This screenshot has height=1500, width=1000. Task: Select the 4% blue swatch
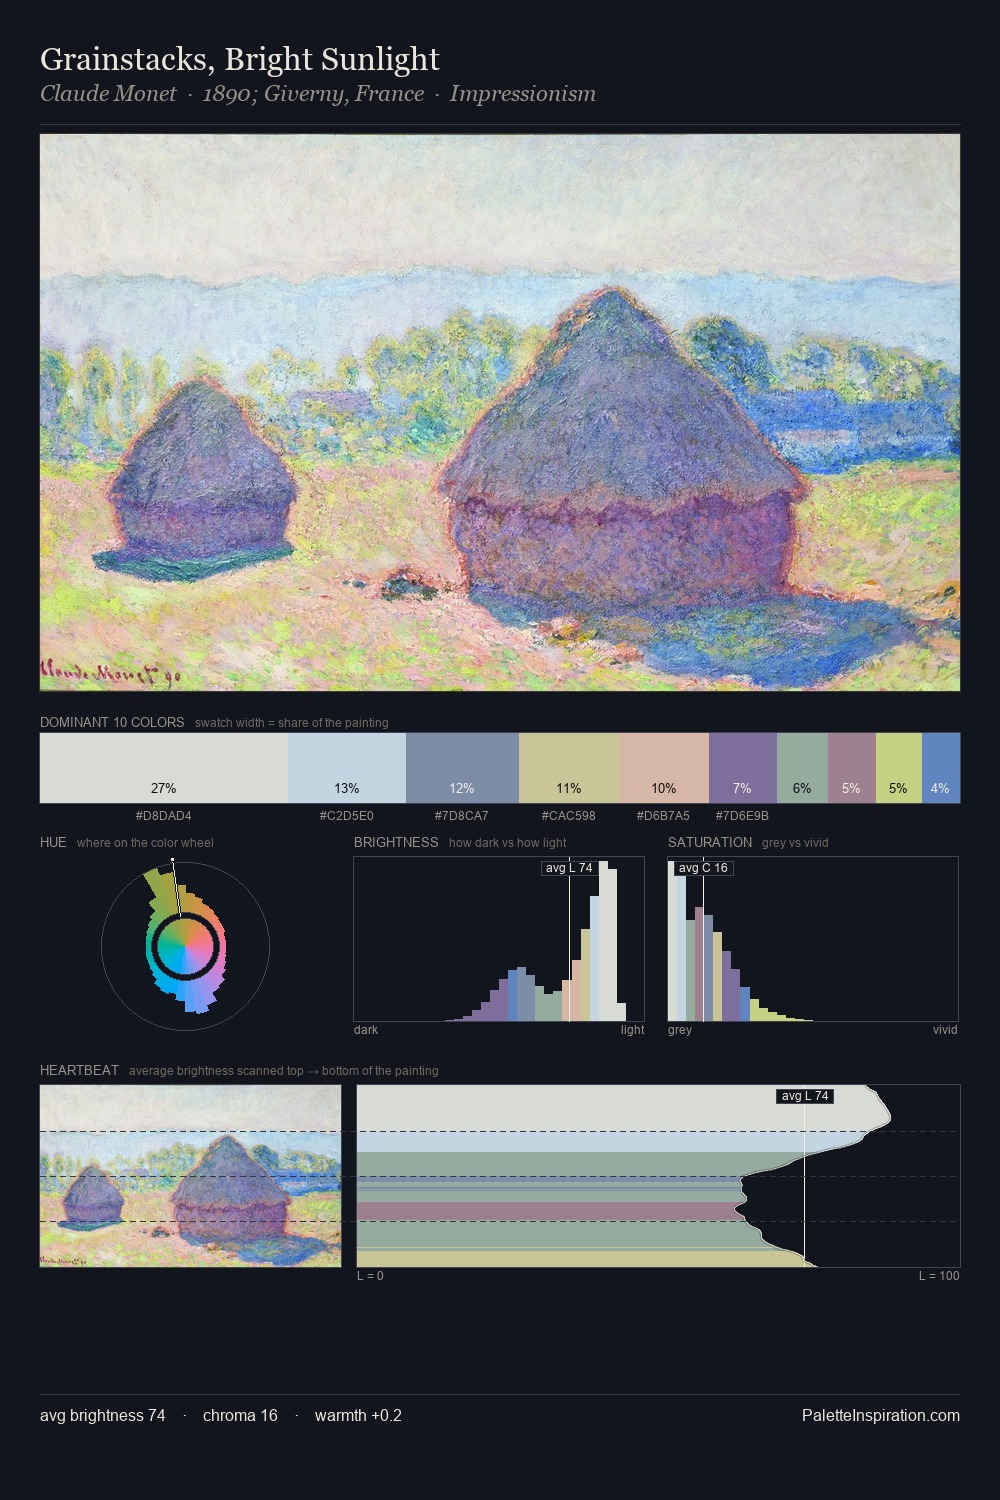(941, 768)
